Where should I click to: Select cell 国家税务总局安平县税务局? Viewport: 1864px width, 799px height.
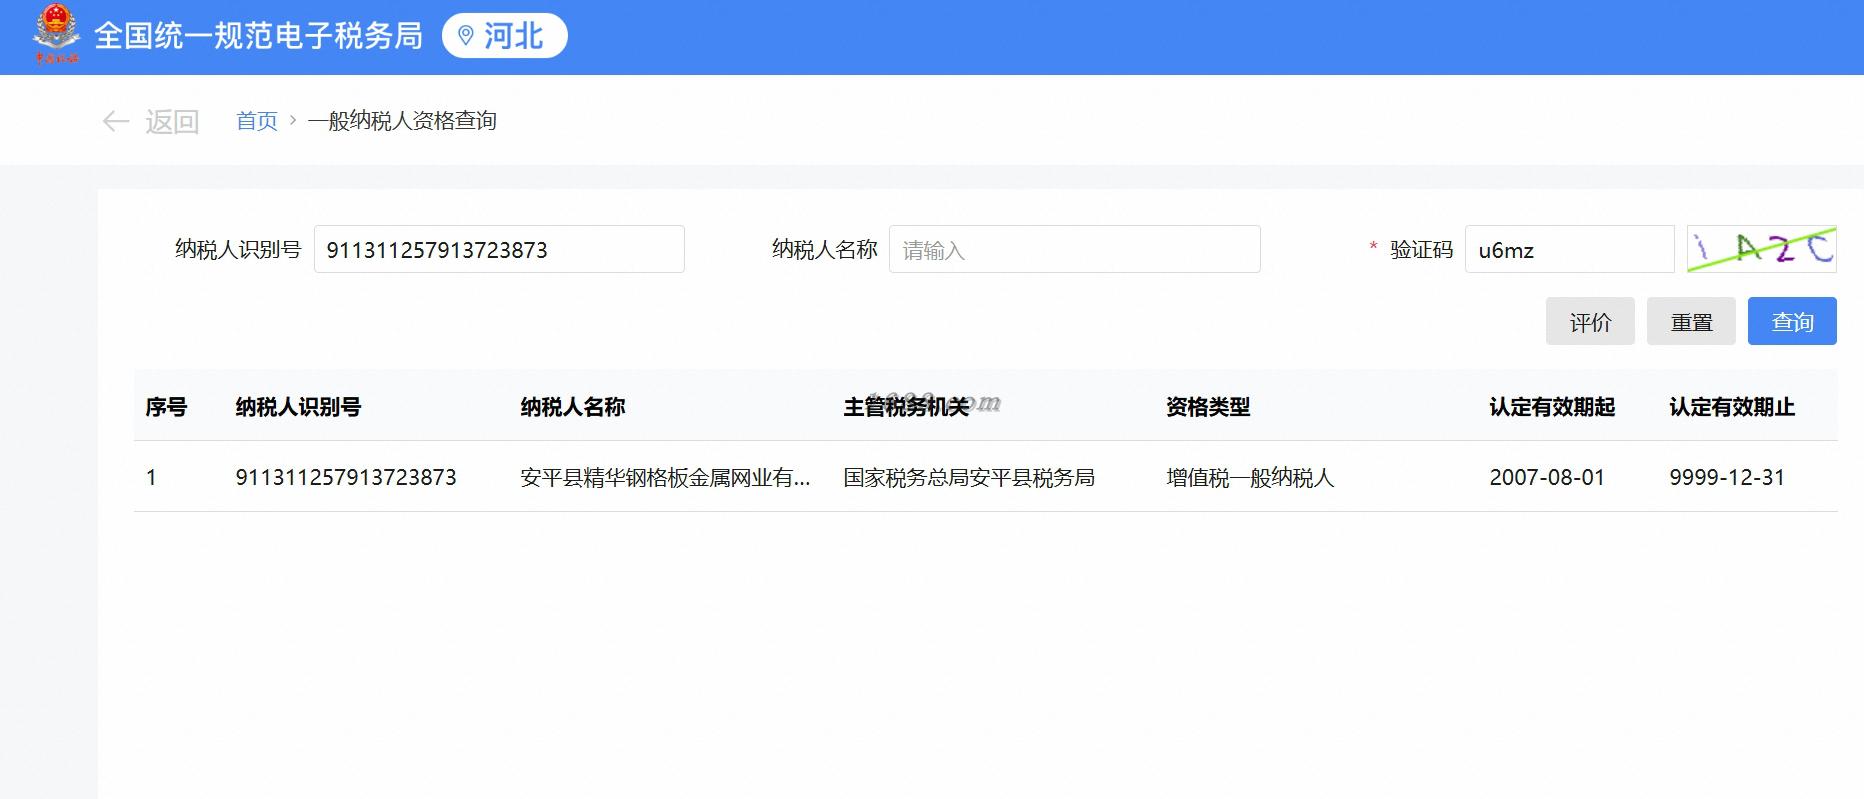pos(969,477)
